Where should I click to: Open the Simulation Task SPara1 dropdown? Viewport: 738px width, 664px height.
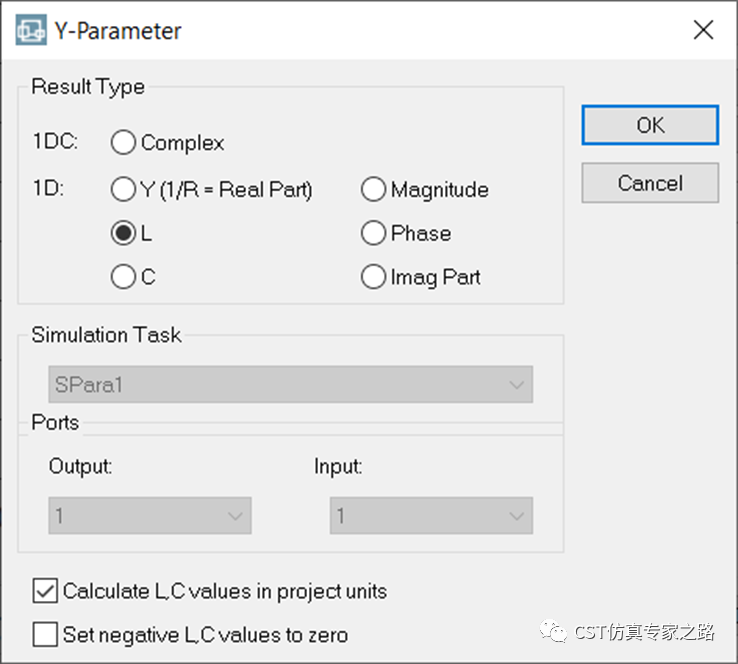pos(290,384)
